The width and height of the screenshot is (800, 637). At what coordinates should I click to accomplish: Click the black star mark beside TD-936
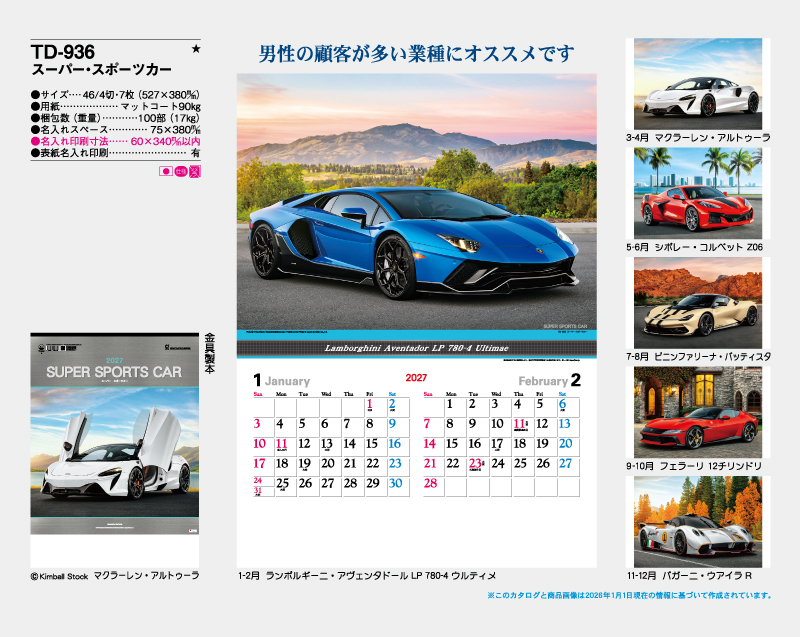point(196,49)
